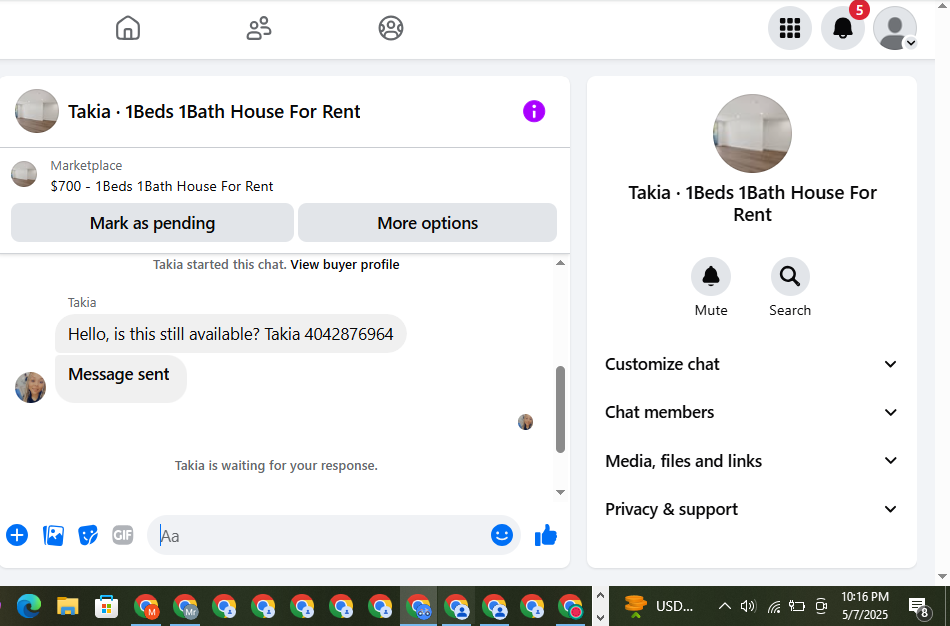The image size is (950, 626).
Task: Open the emoji picker smiley icon
Action: (x=502, y=535)
